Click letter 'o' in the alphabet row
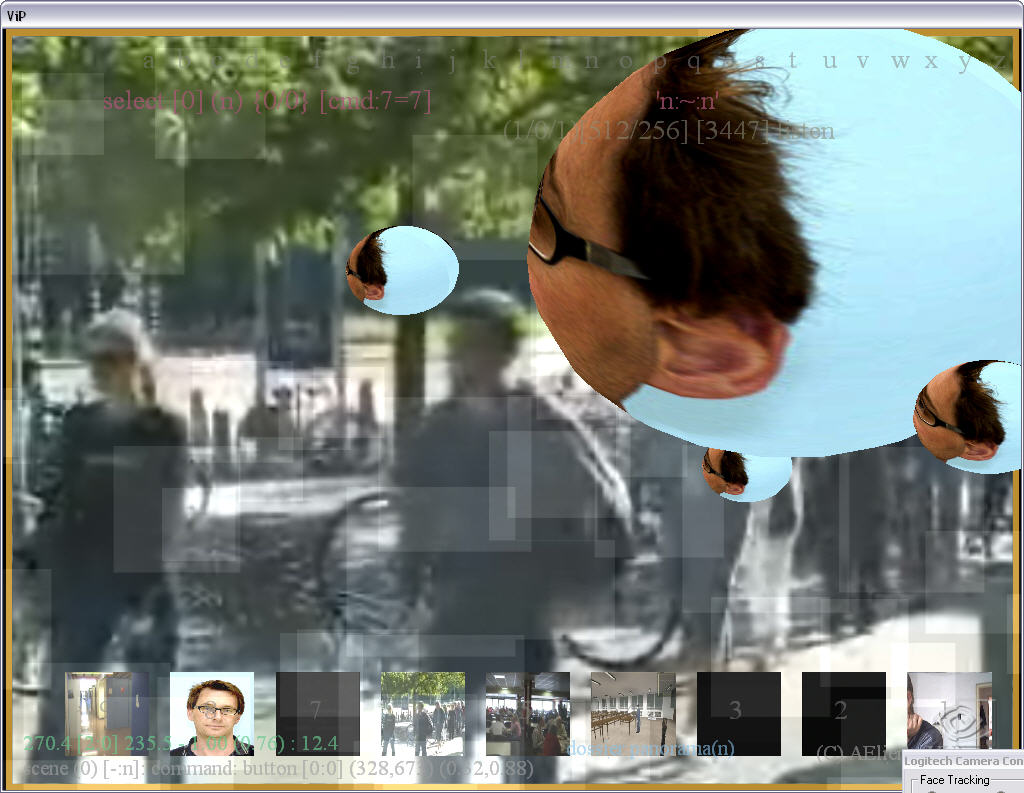 click(626, 61)
